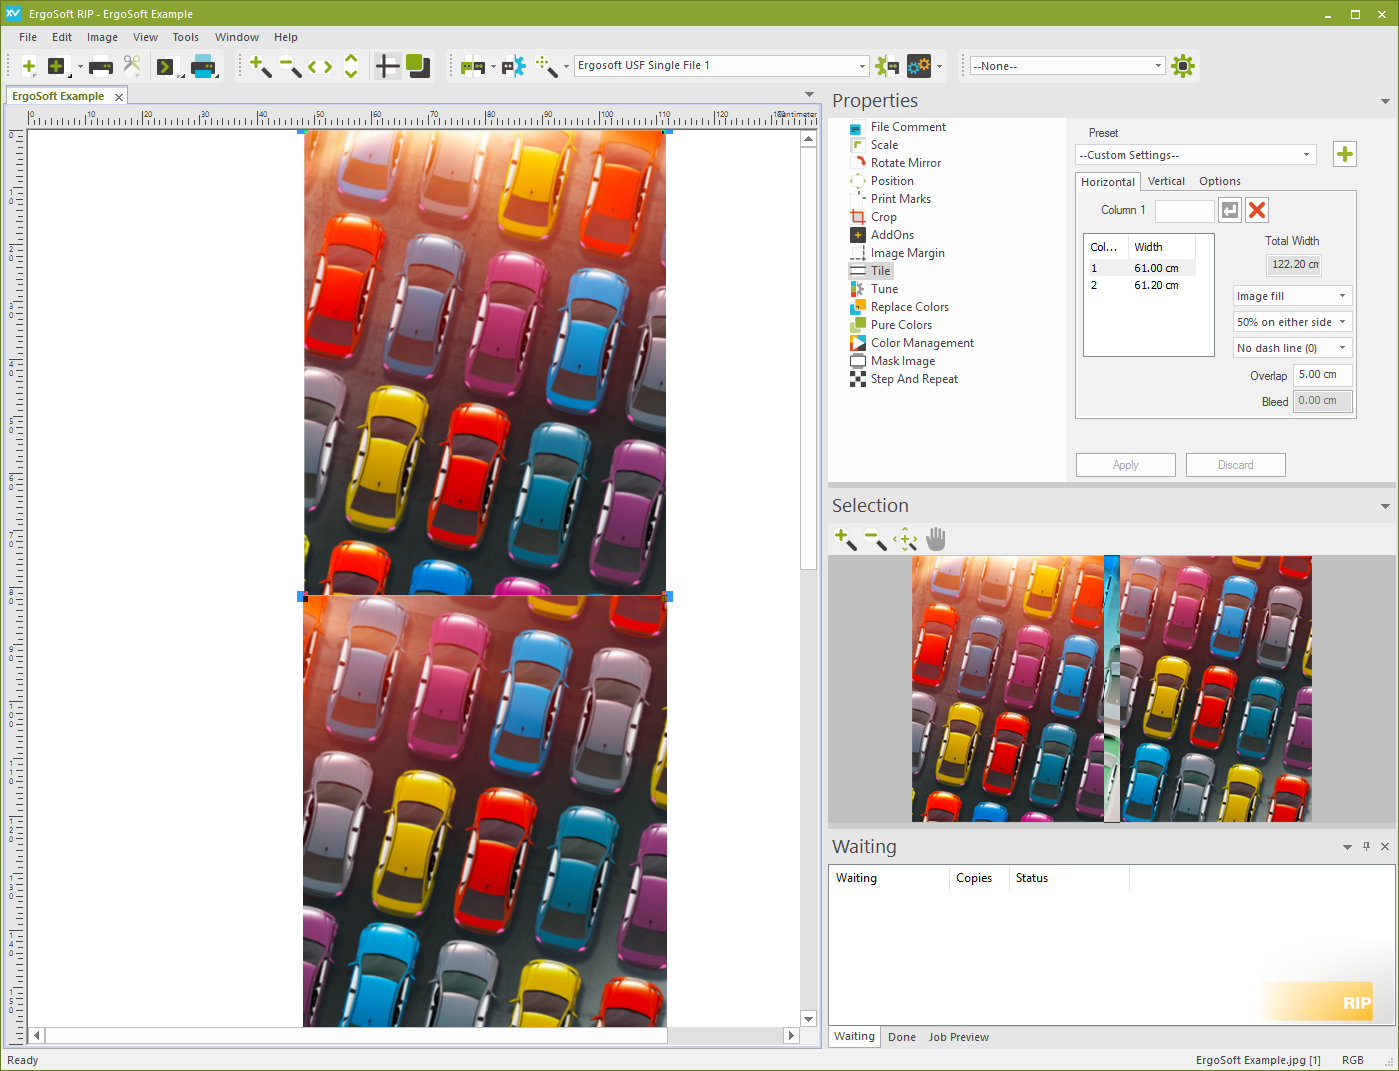Expand the 50% on either side dropdown

pos(1292,322)
